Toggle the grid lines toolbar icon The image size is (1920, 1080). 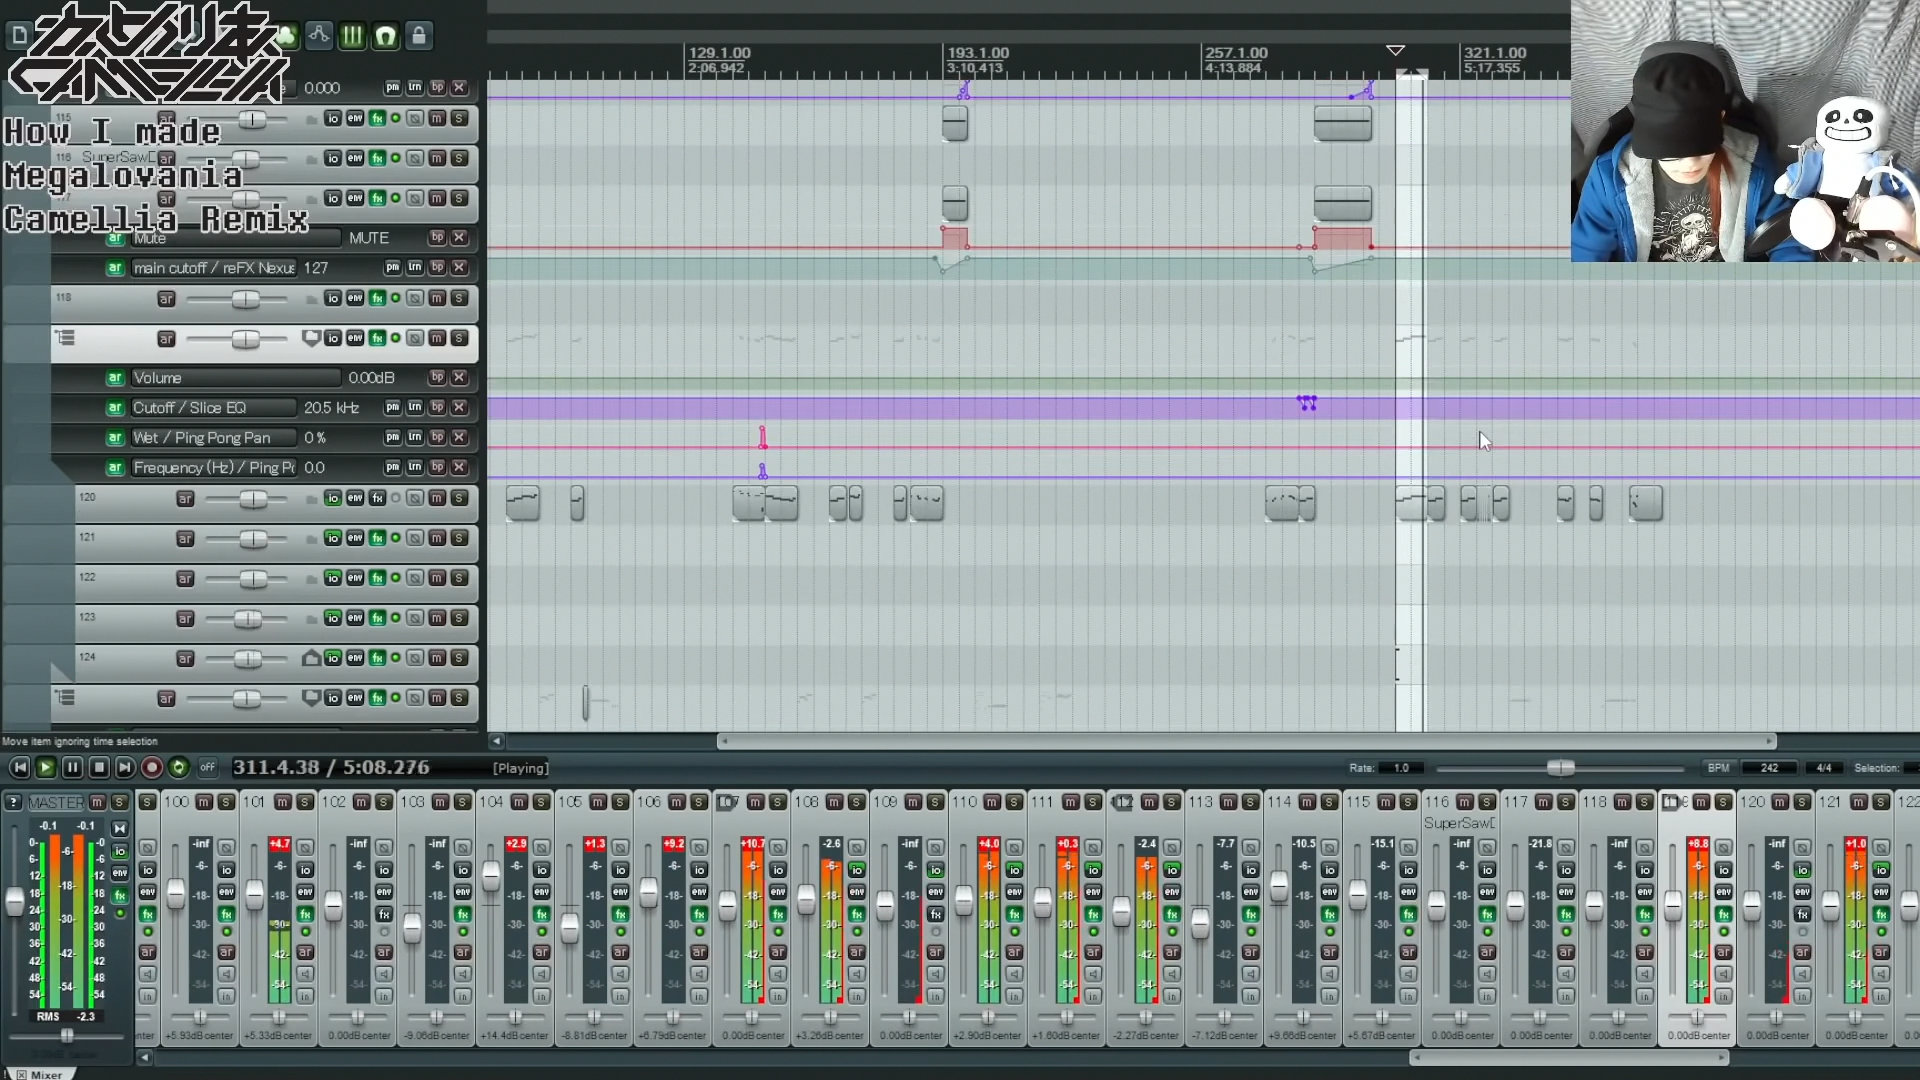click(352, 36)
